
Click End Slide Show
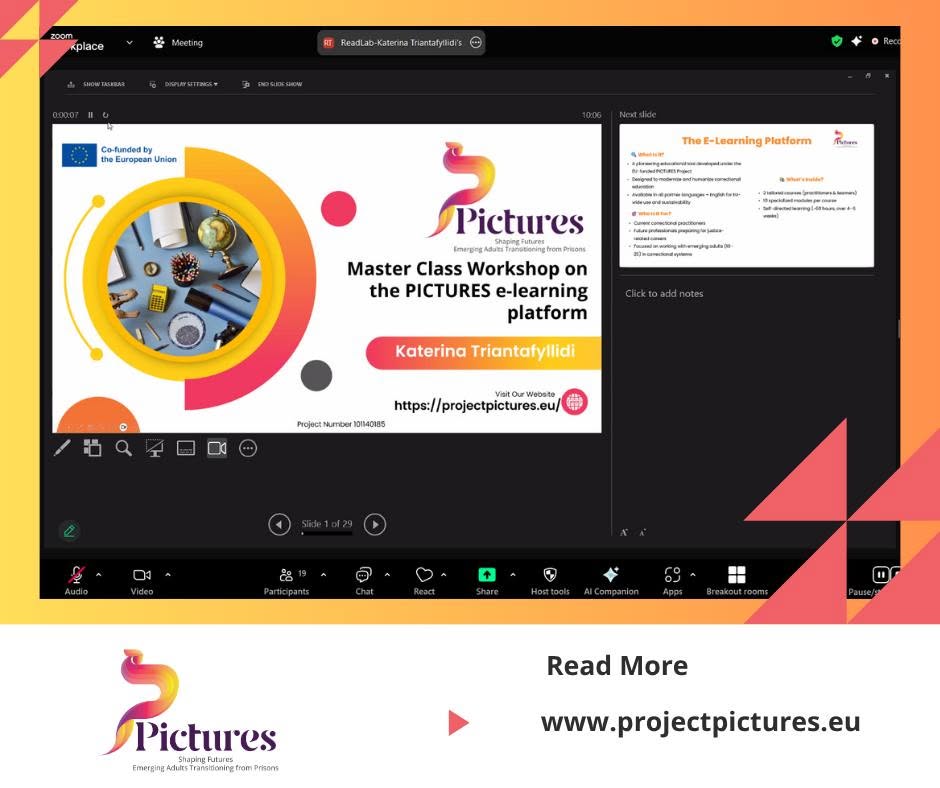click(x=272, y=84)
